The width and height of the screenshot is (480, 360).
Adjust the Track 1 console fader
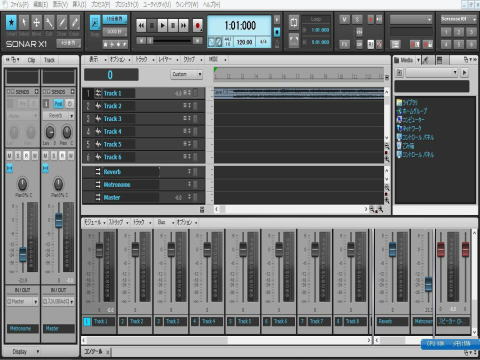tap(99, 250)
